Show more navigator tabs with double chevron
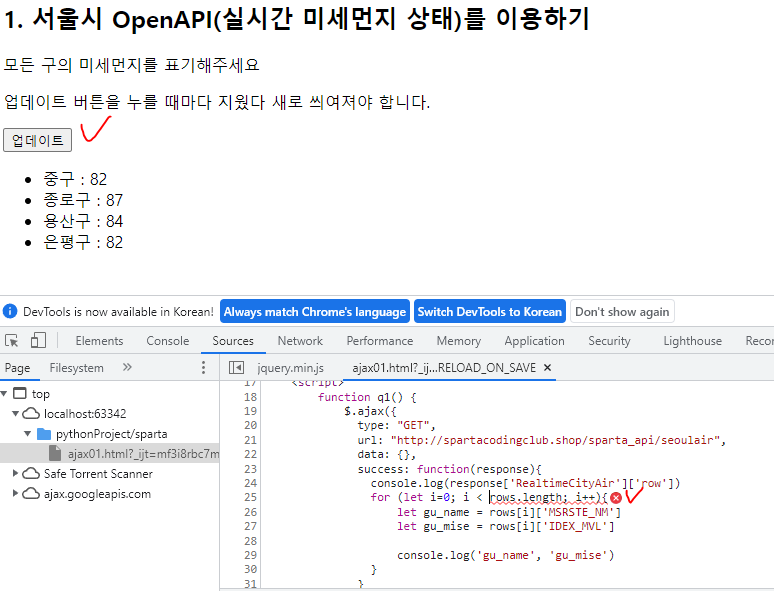The width and height of the screenshot is (774, 591). pyautogui.click(x=127, y=367)
